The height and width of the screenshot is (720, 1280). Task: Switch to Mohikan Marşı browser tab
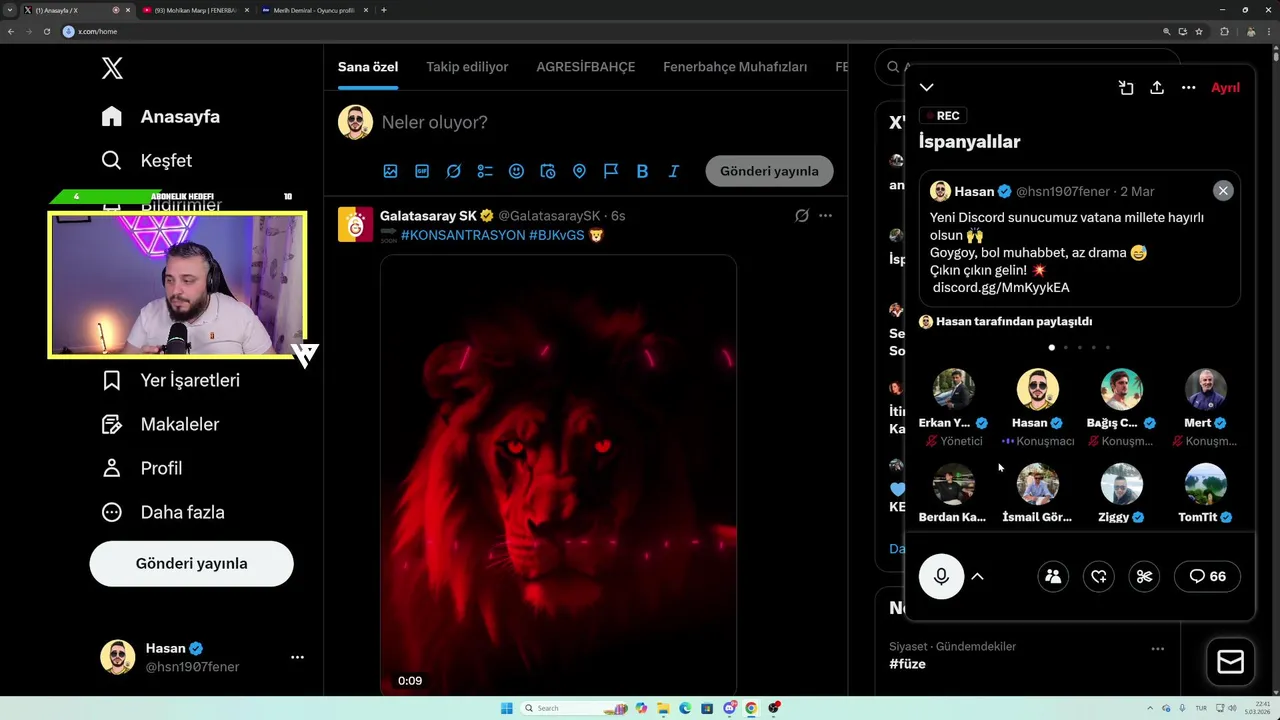click(195, 10)
